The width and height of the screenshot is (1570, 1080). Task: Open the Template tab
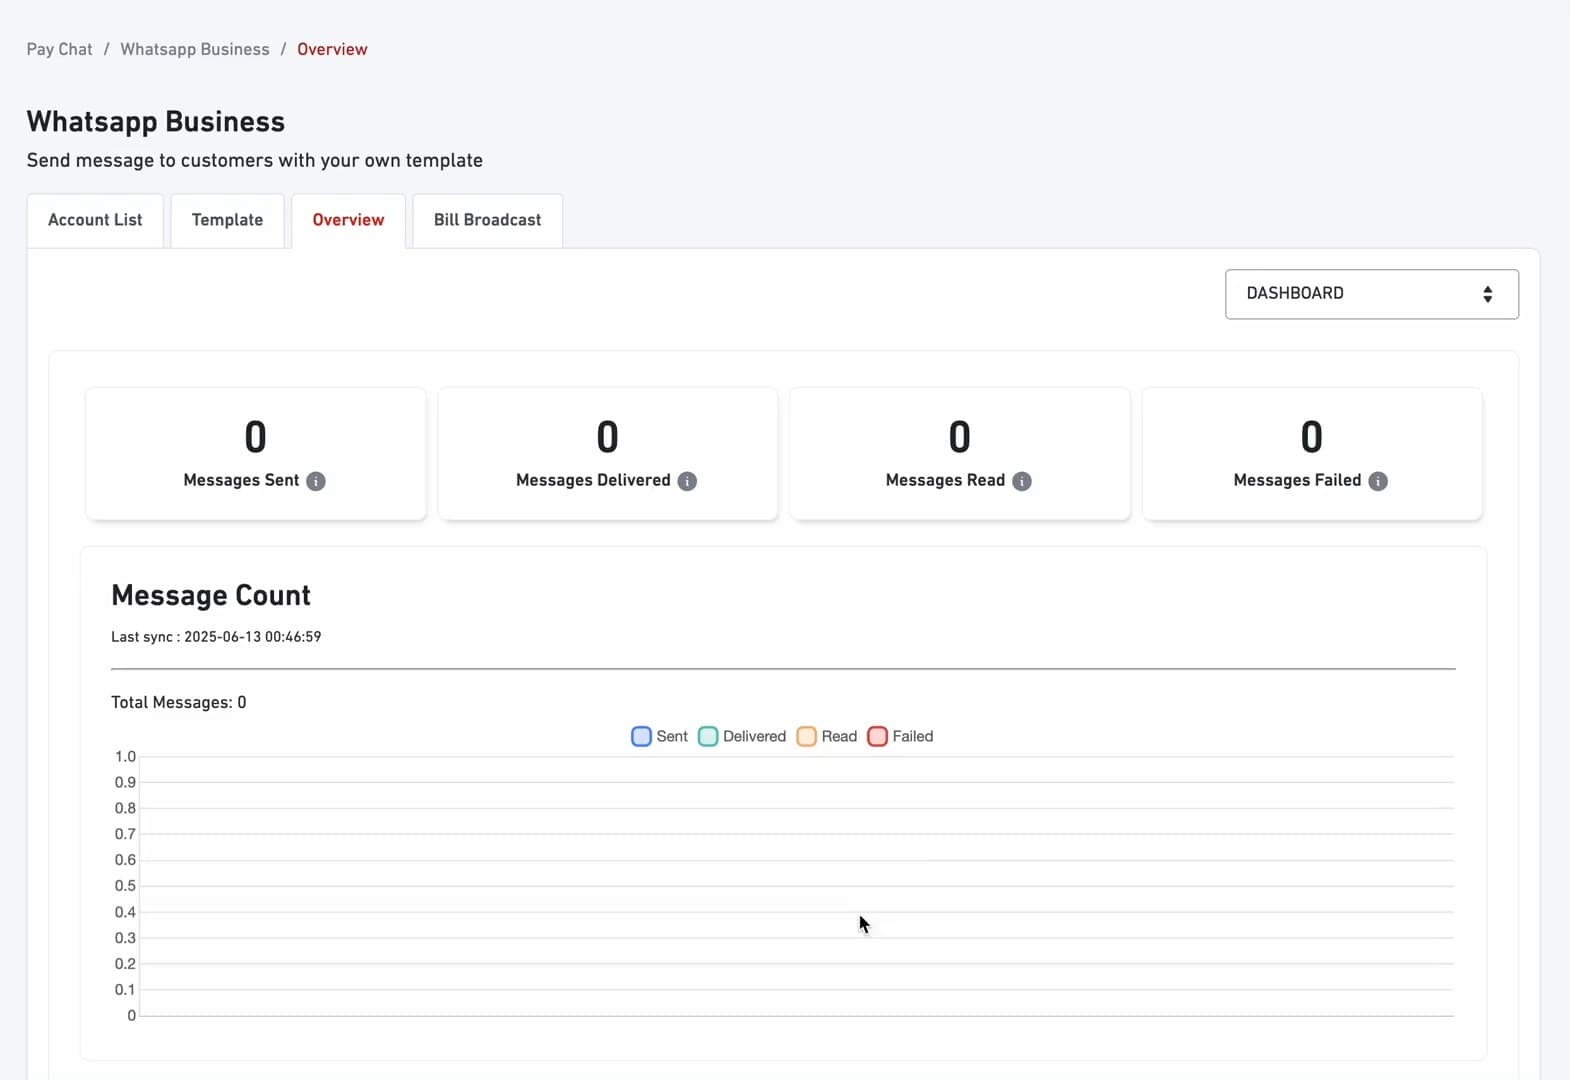pyautogui.click(x=227, y=220)
